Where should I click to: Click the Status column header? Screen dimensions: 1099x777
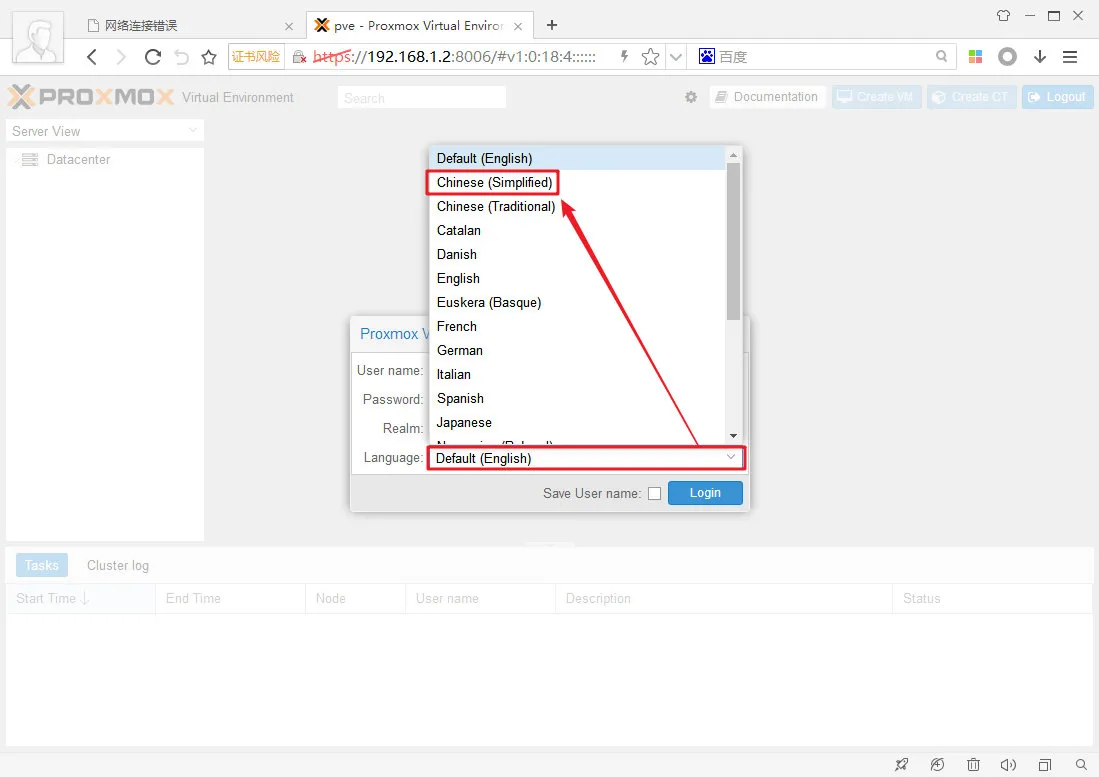[x=992, y=598]
